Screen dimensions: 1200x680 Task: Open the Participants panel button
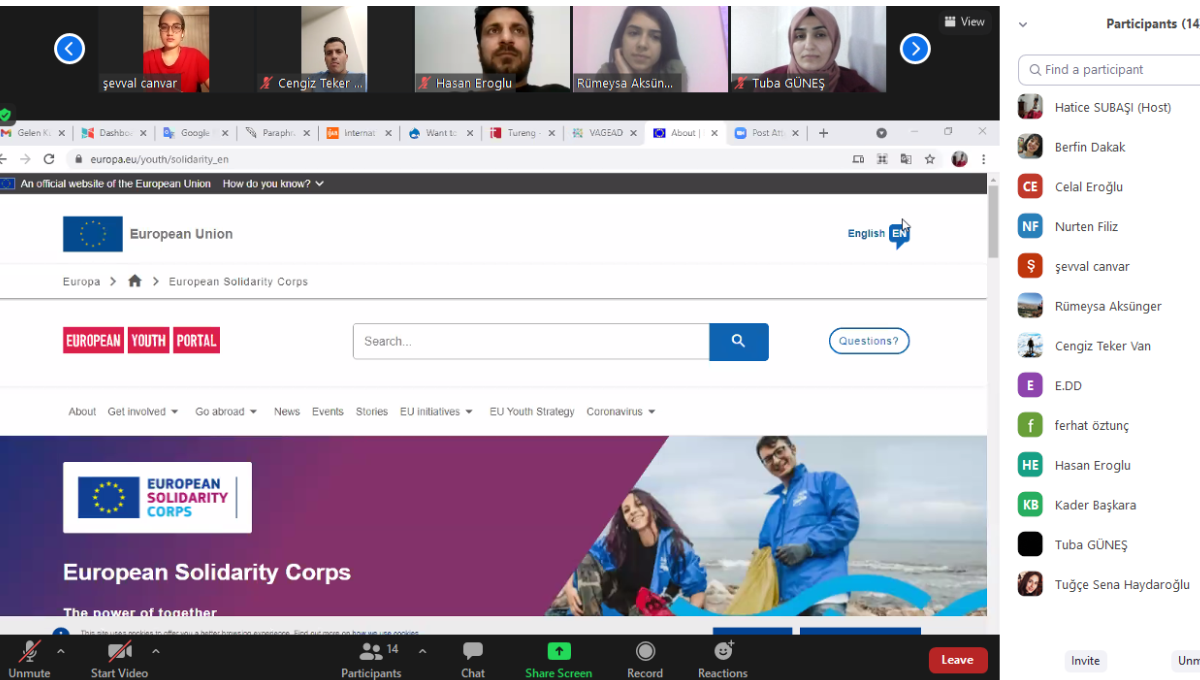(371, 658)
